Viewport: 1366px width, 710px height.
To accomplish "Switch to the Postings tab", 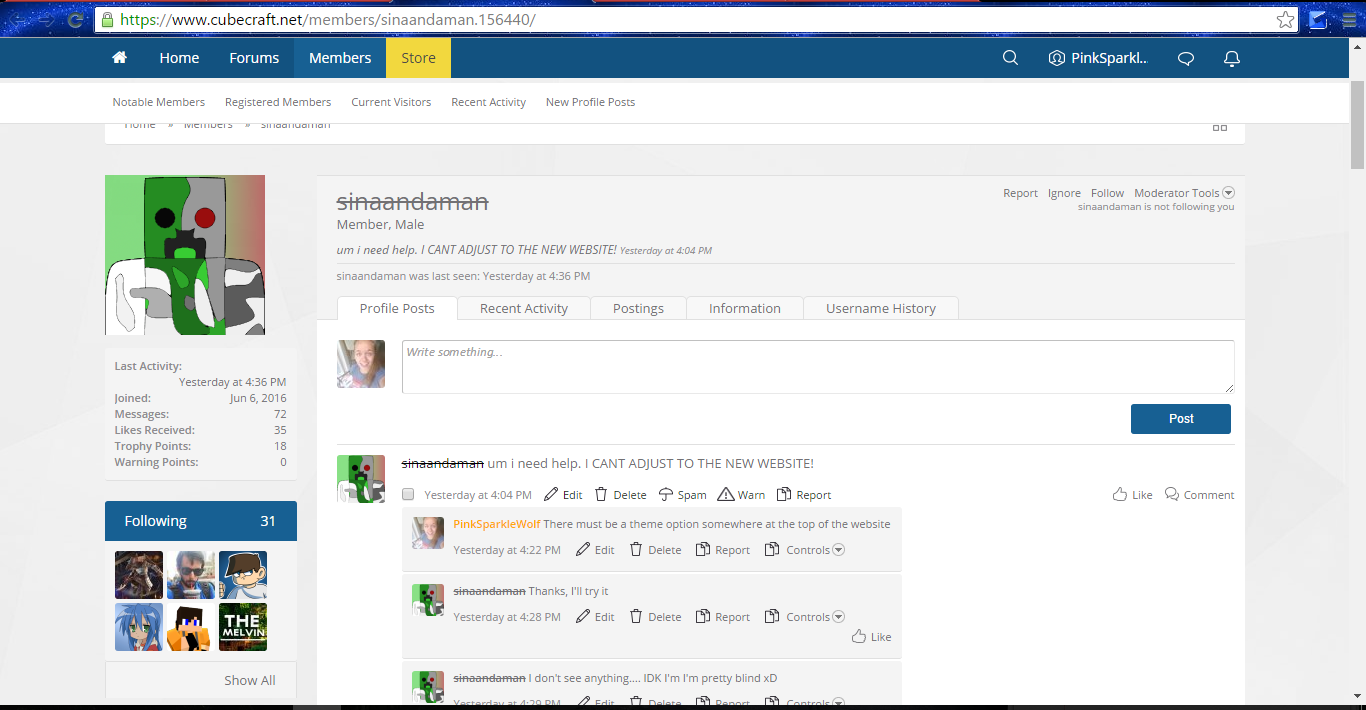I will pos(638,308).
